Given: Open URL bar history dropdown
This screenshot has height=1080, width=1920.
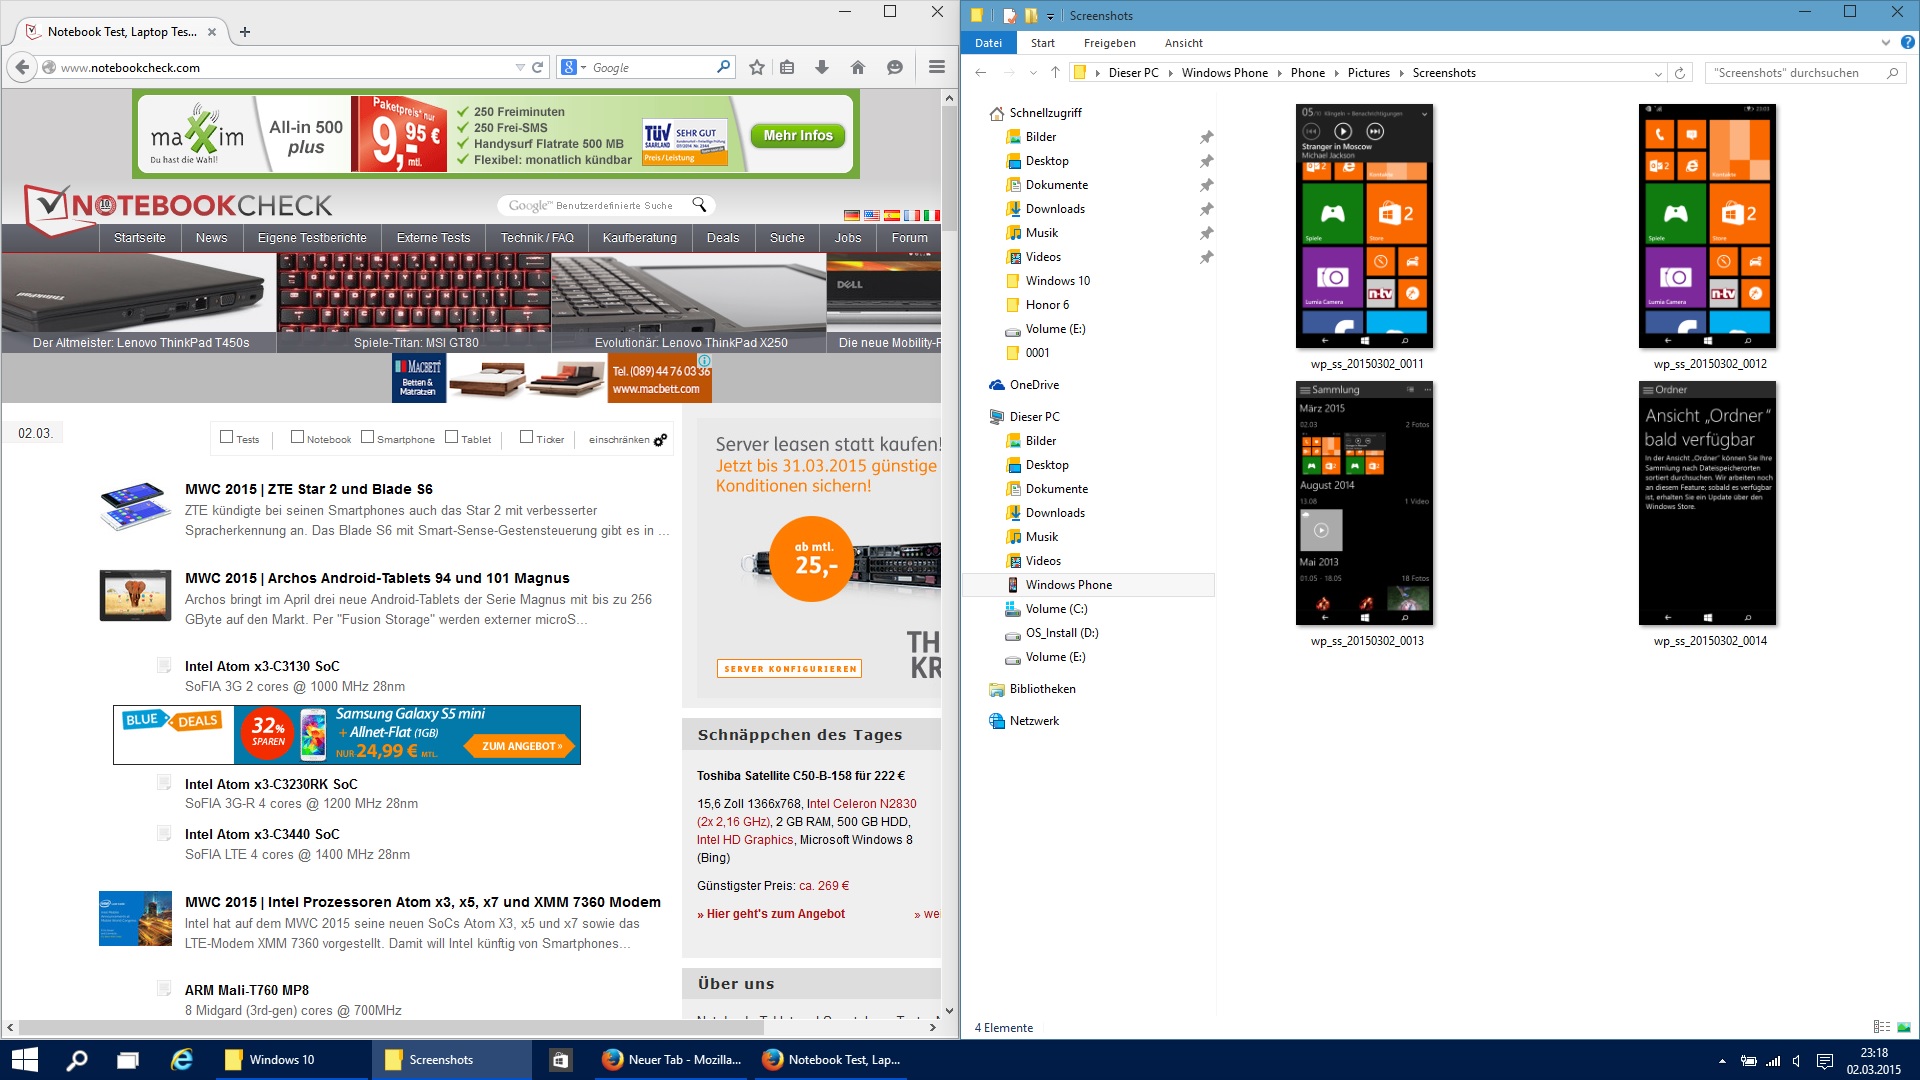Looking at the screenshot, I should pos(520,67).
